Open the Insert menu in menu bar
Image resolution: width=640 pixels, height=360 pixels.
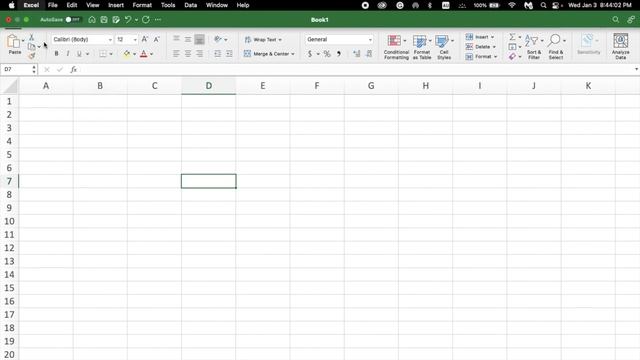pyautogui.click(x=116, y=5)
